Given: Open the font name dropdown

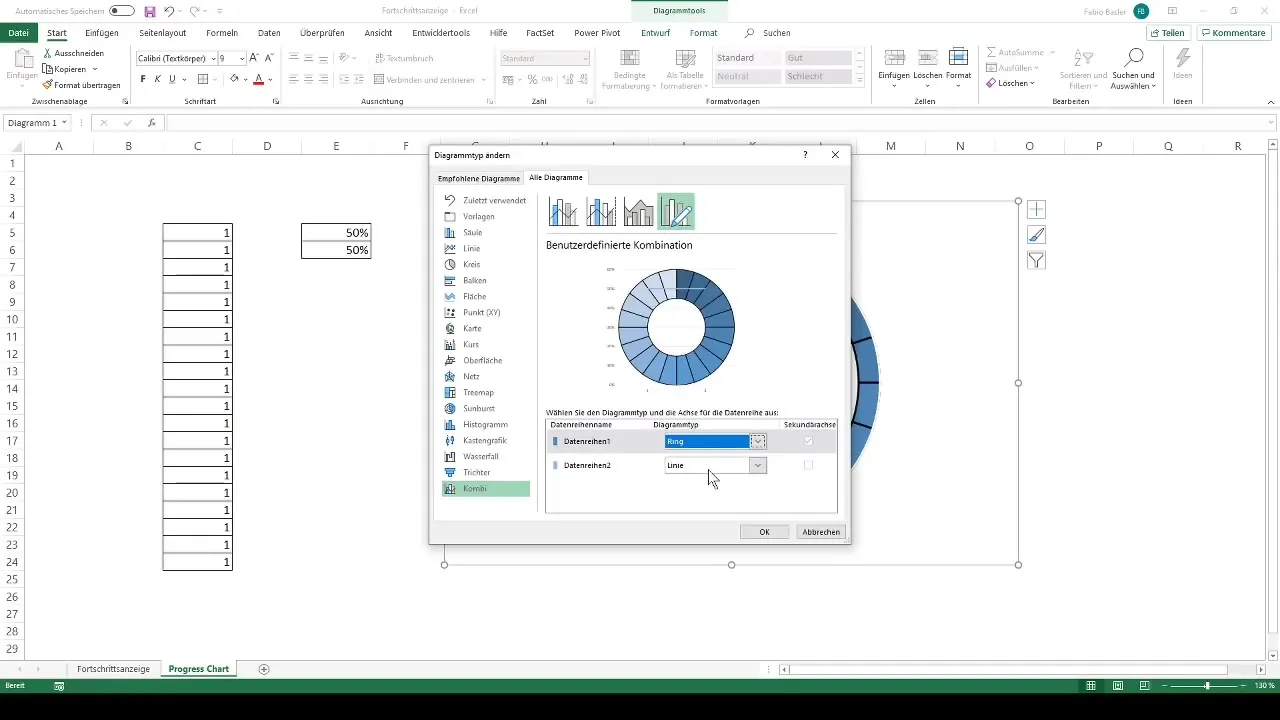Looking at the screenshot, I should click(213, 59).
